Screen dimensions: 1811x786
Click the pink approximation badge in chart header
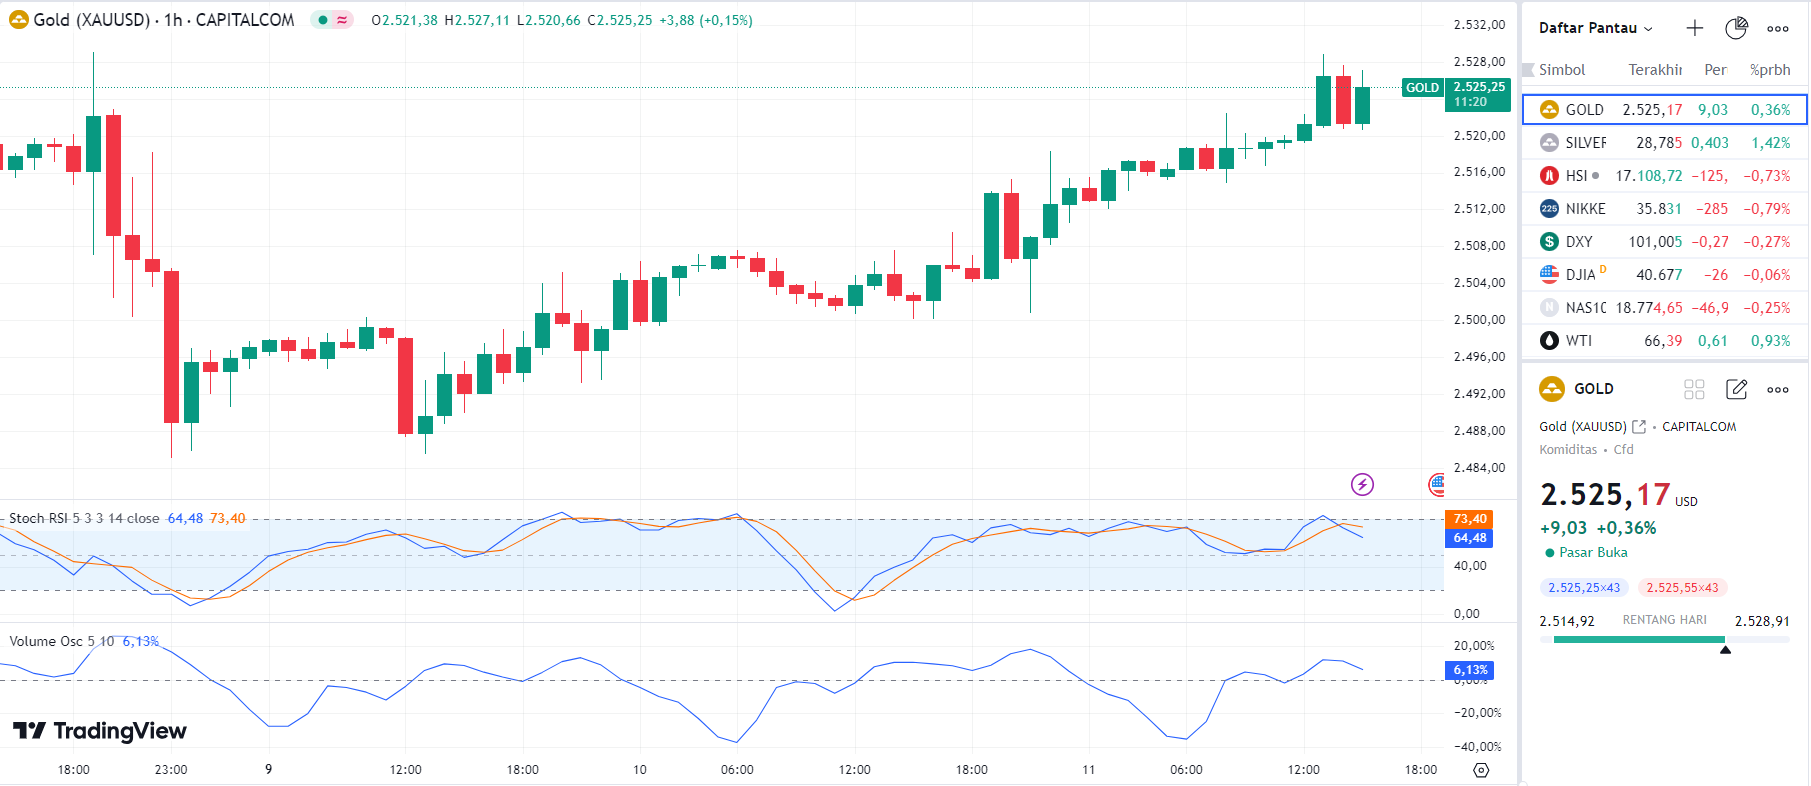point(343,20)
